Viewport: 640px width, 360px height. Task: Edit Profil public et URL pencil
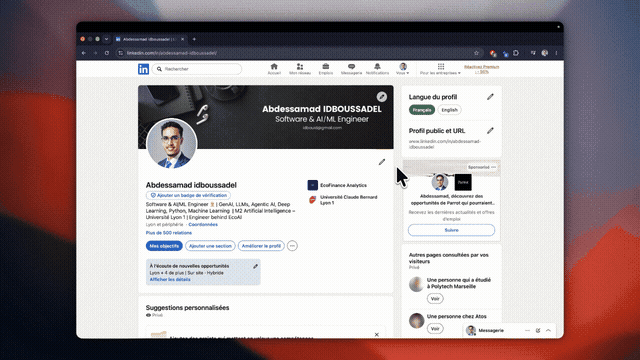[x=490, y=131]
